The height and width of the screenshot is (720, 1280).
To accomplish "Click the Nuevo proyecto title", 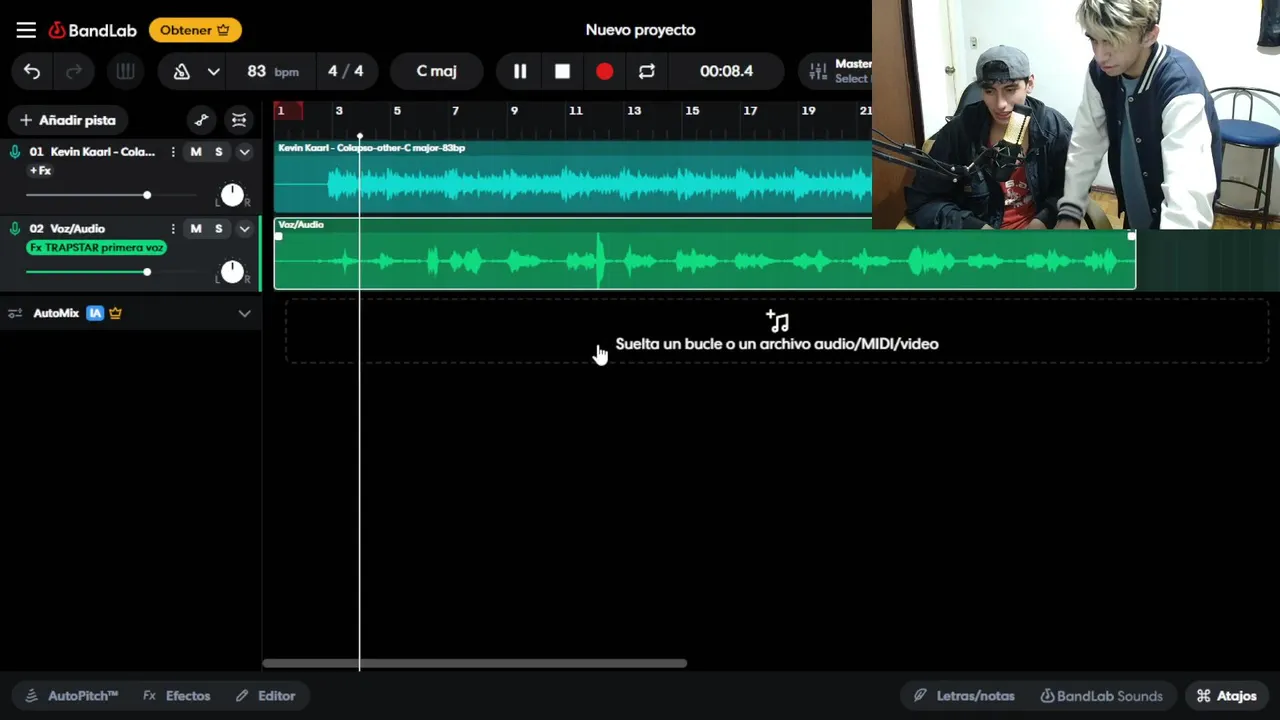I will (x=640, y=30).
